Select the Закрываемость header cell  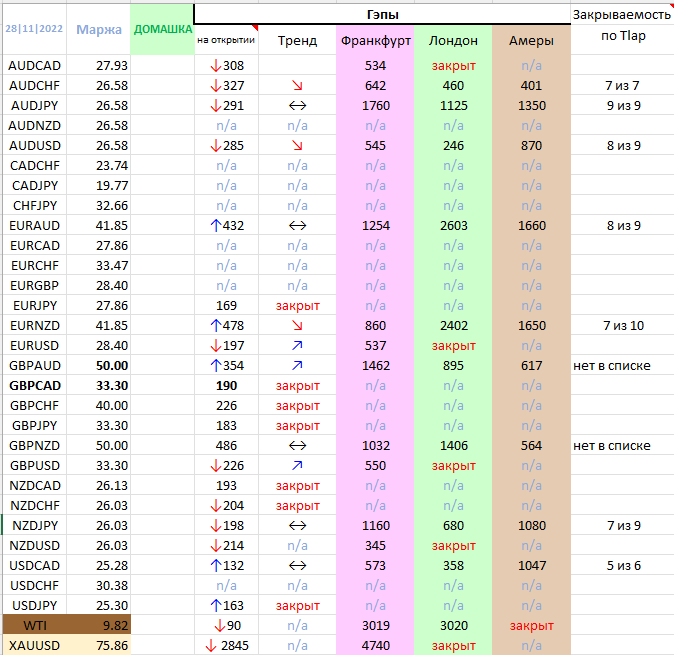(x=622, y=15)
